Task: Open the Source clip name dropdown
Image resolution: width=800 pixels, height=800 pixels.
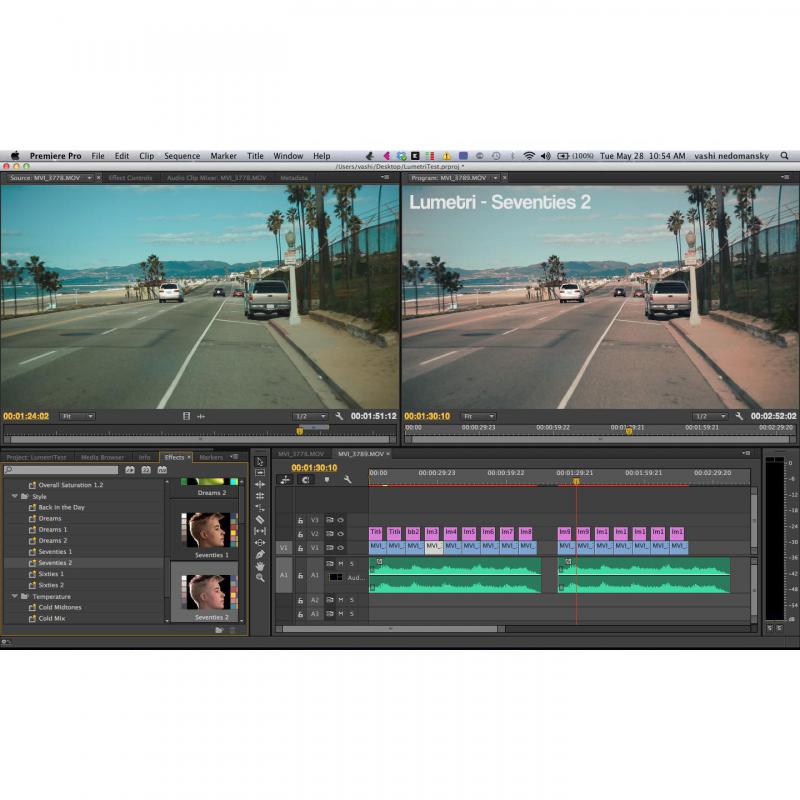Action: coord(89,178)
